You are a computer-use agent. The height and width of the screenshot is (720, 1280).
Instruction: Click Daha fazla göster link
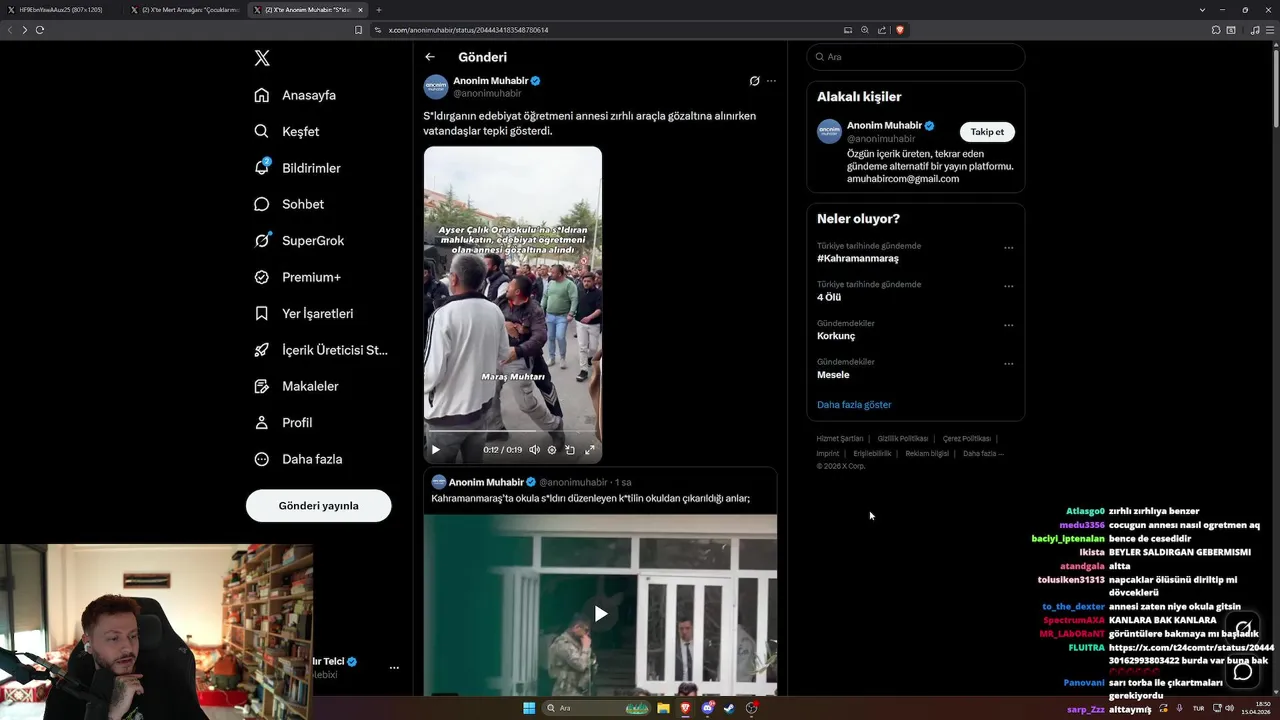click(854, 405)
